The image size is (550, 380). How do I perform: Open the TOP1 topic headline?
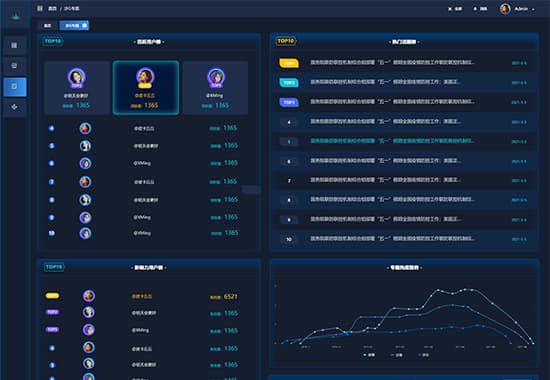393,63
